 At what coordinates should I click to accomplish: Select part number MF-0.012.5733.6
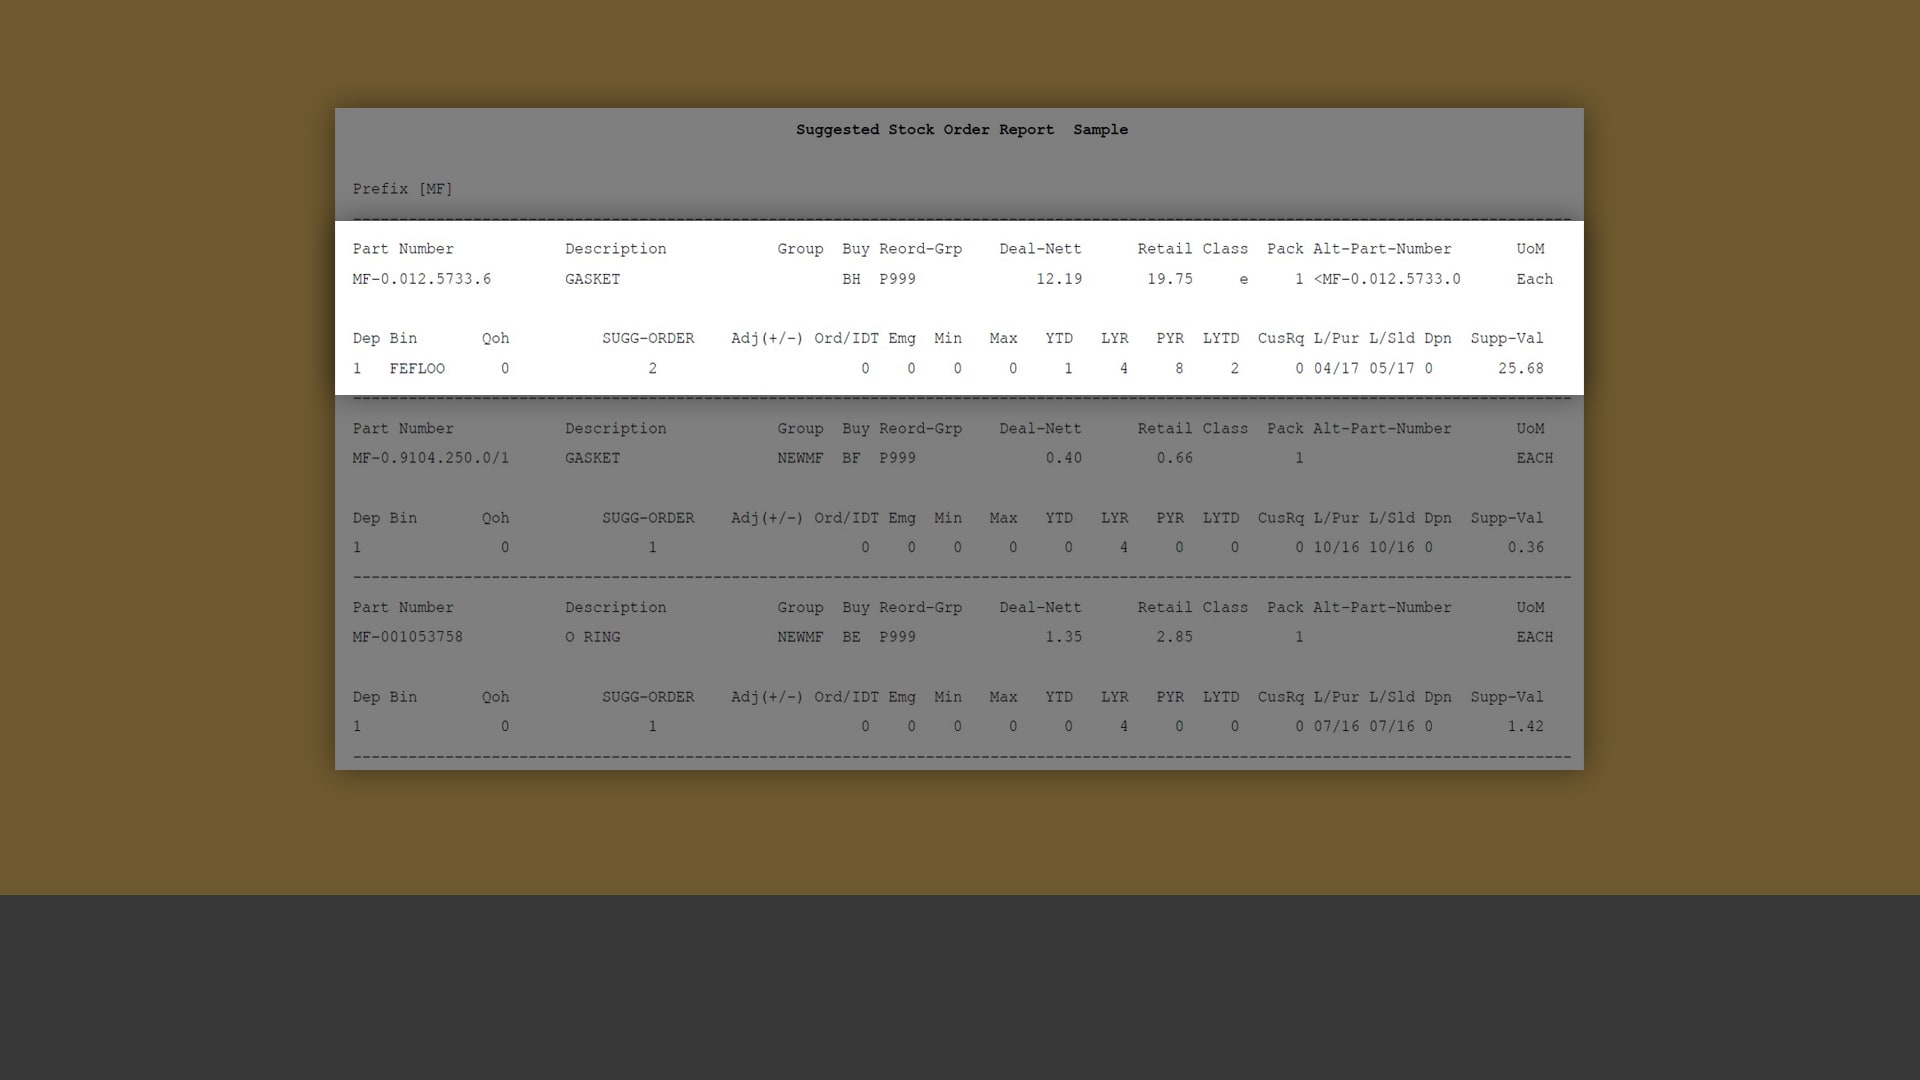[421, 279]
